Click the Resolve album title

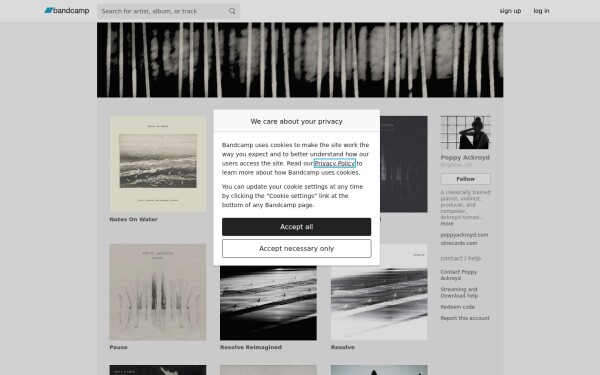342,347
